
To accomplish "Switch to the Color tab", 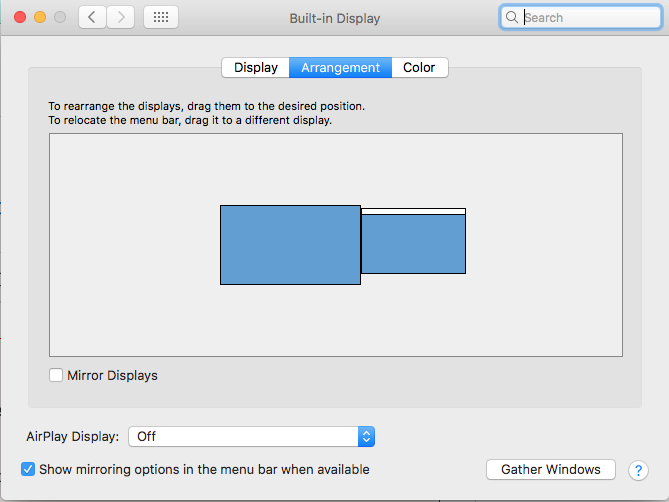I will (x=419, y=67).
